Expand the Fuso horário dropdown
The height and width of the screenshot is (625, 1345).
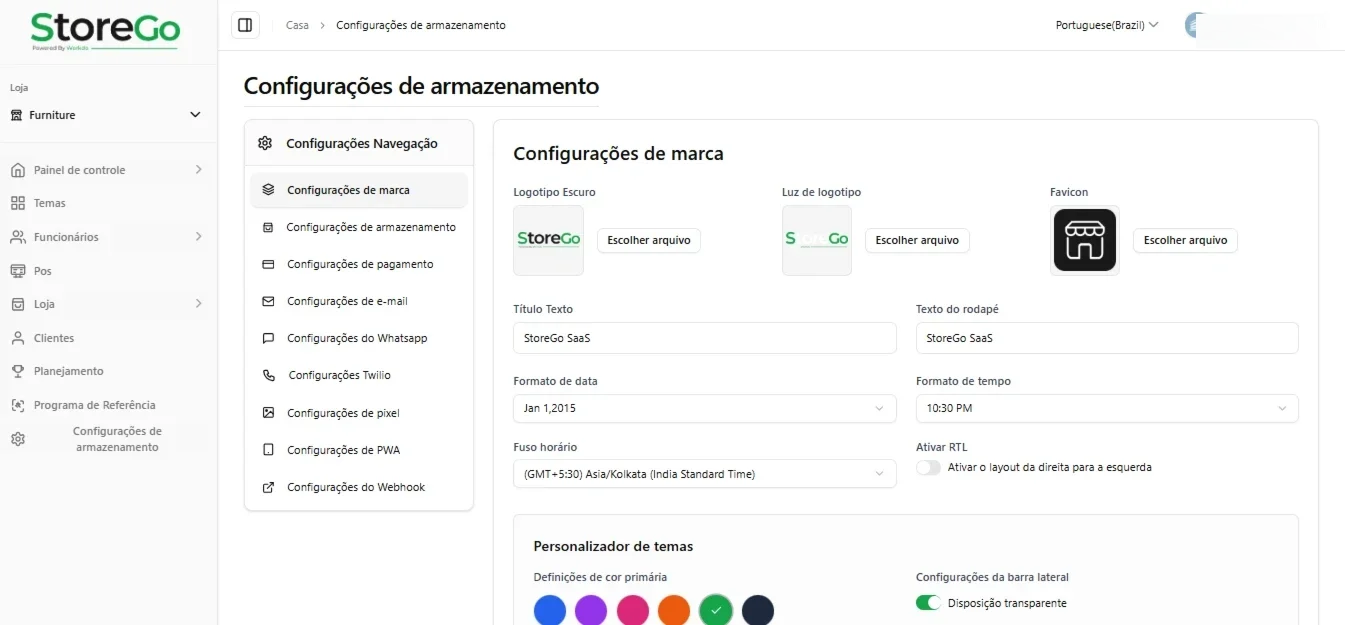(705, 474)
